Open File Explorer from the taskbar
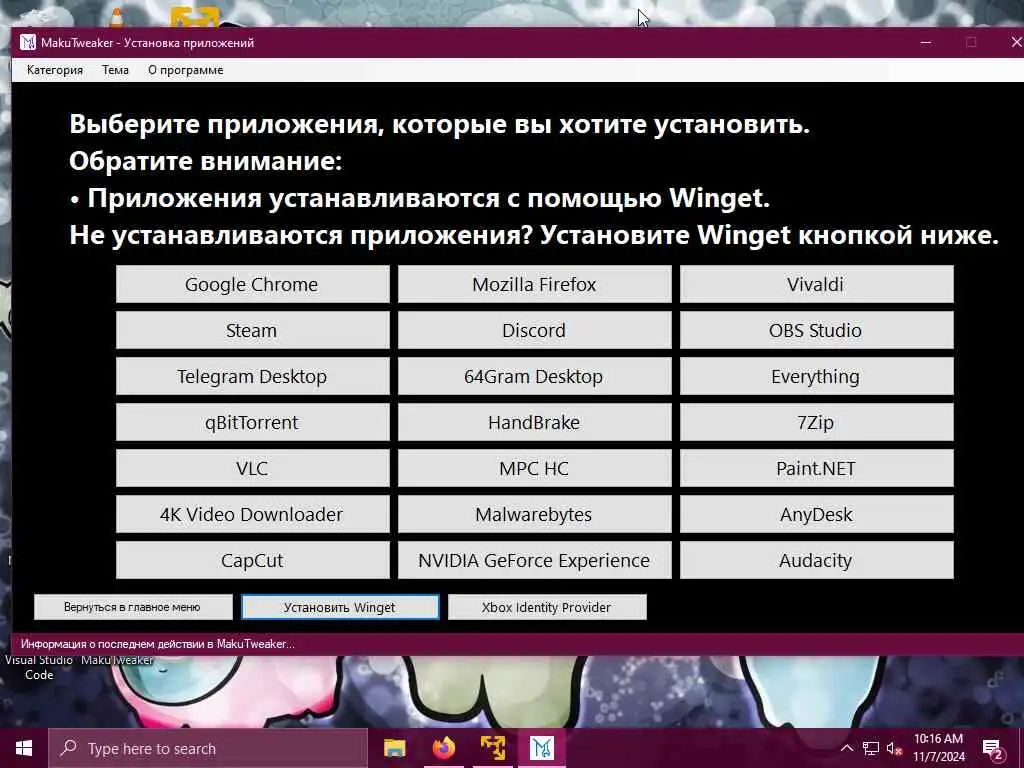1024x768 pixels. click(x=394, y=748)
